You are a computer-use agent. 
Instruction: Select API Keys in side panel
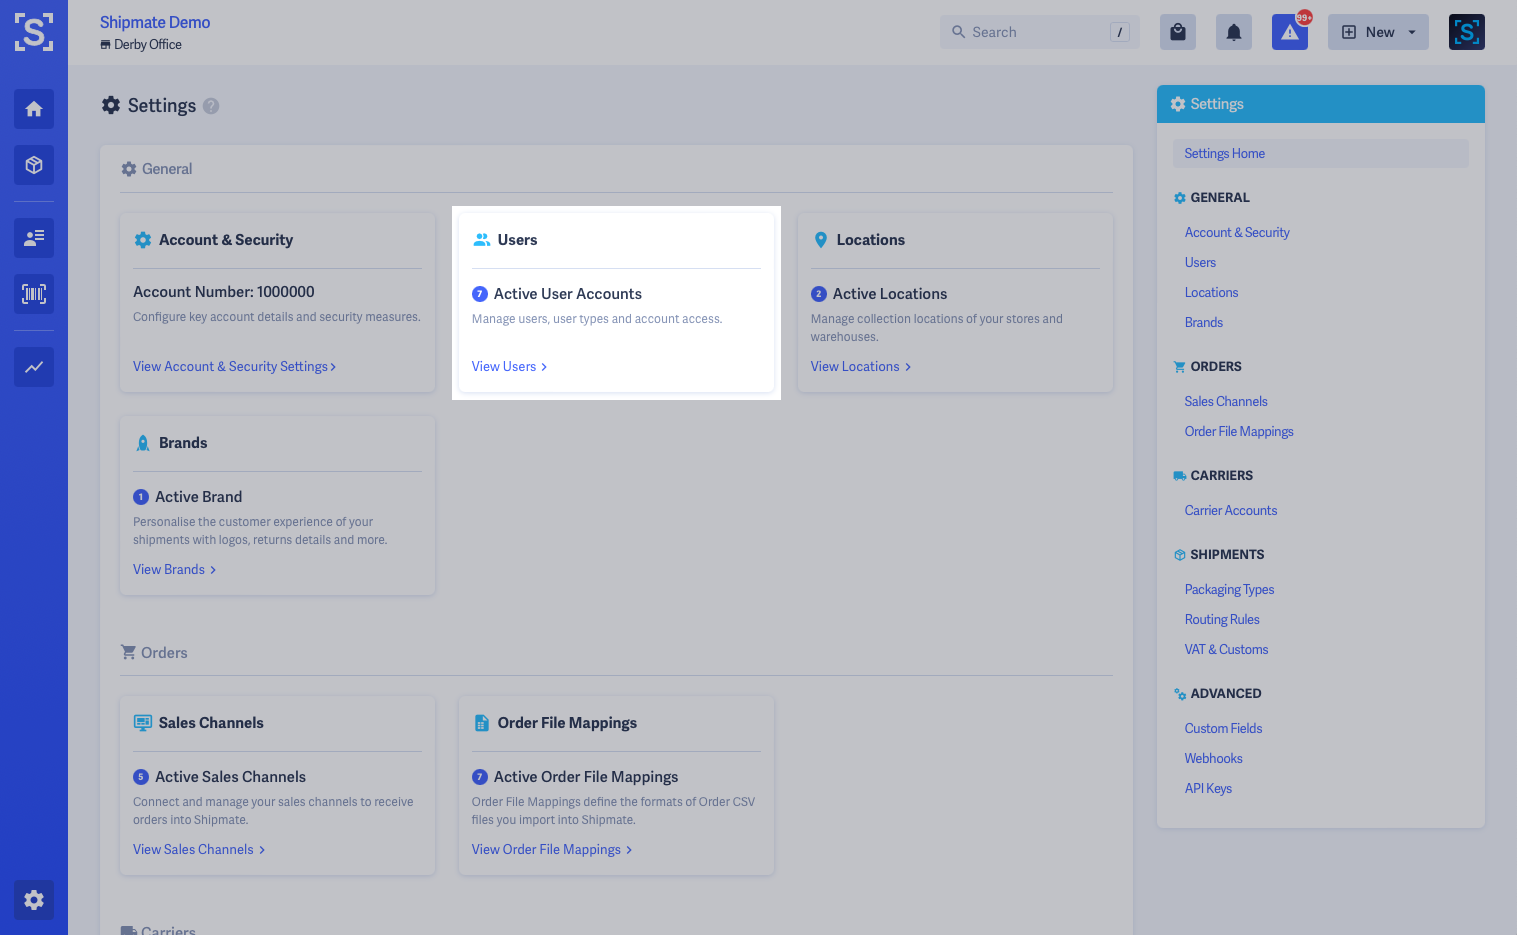tap(1208, 789)
